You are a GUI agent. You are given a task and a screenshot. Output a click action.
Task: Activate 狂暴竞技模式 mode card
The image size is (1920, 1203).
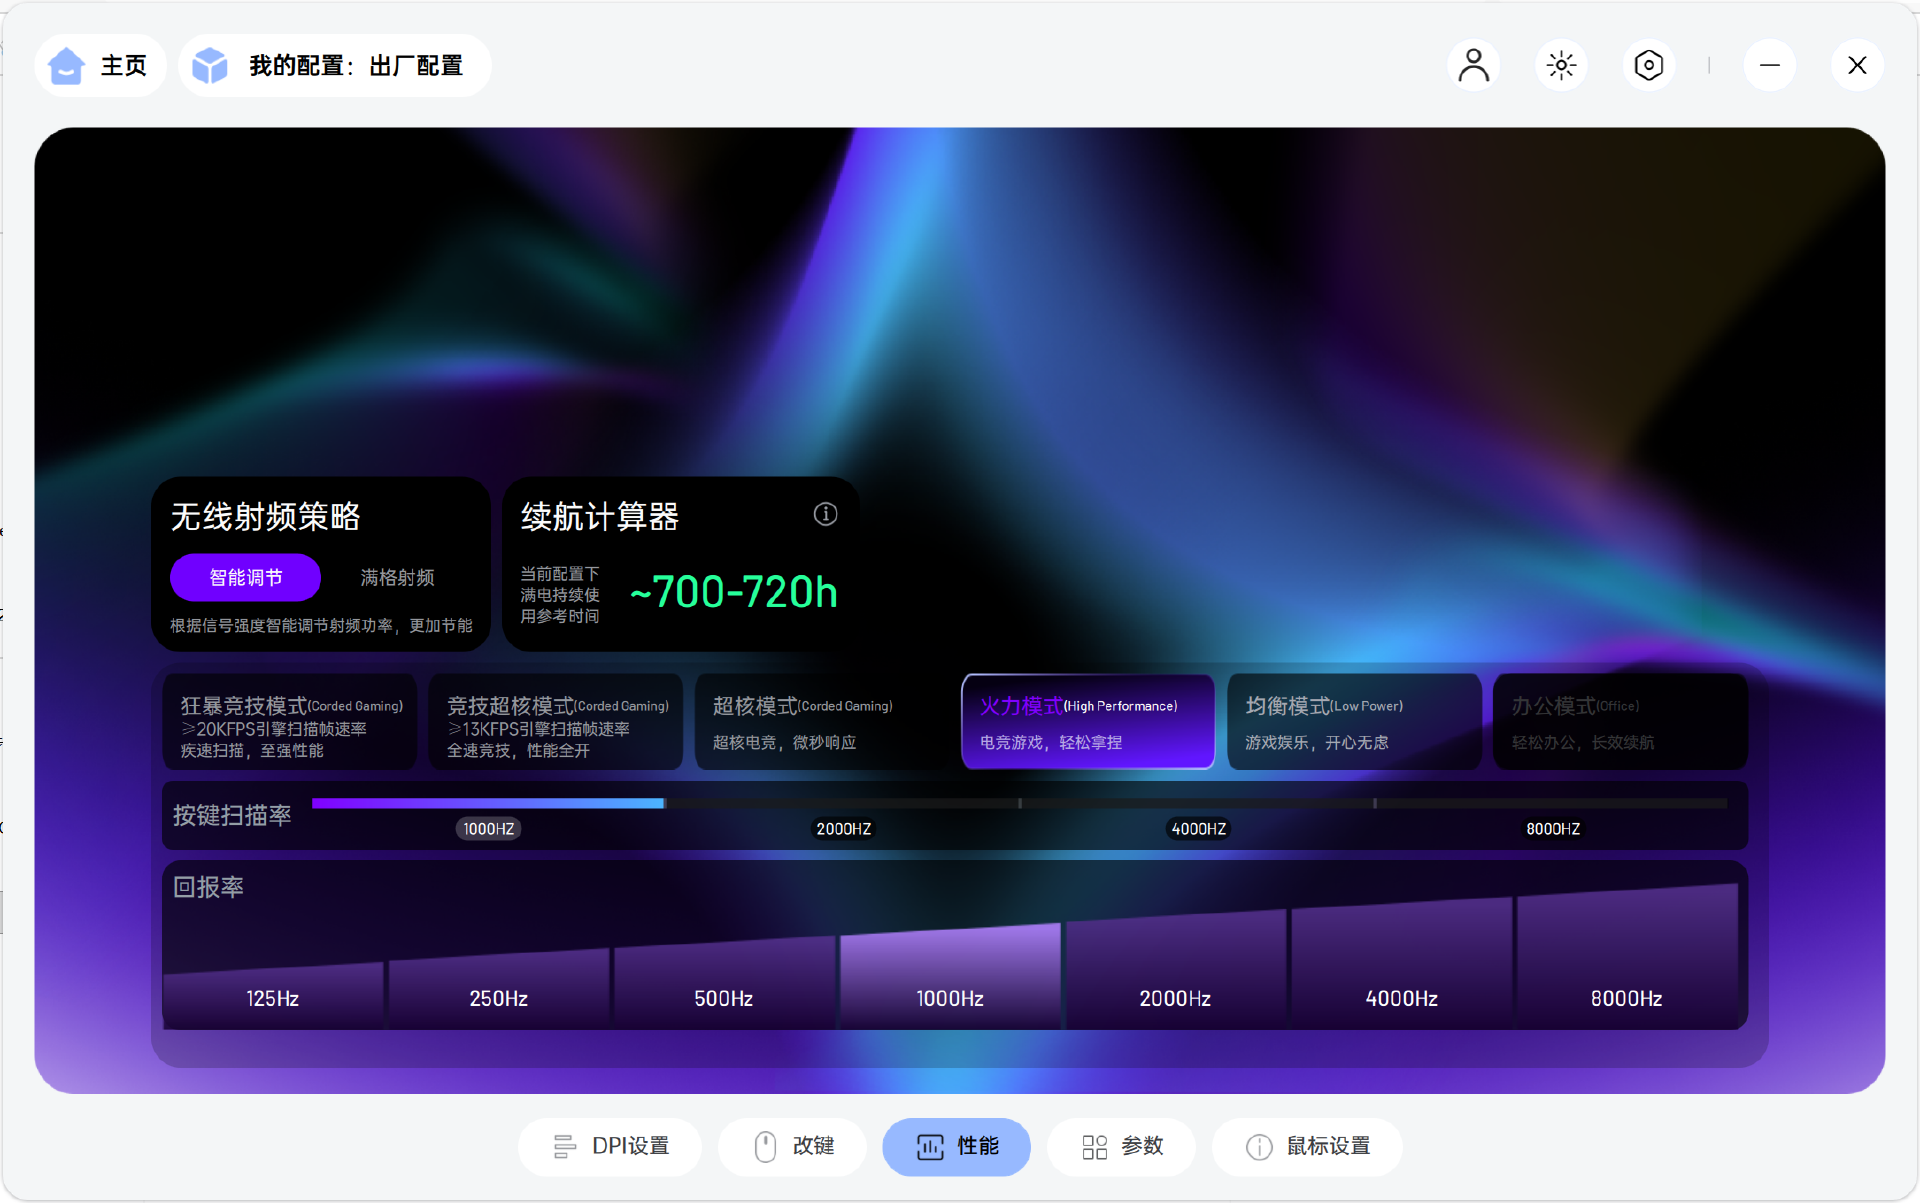290,722
